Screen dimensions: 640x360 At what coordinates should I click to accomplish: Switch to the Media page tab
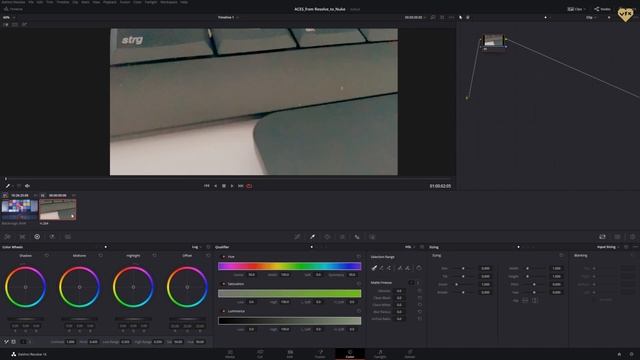[x=230, y=354]
